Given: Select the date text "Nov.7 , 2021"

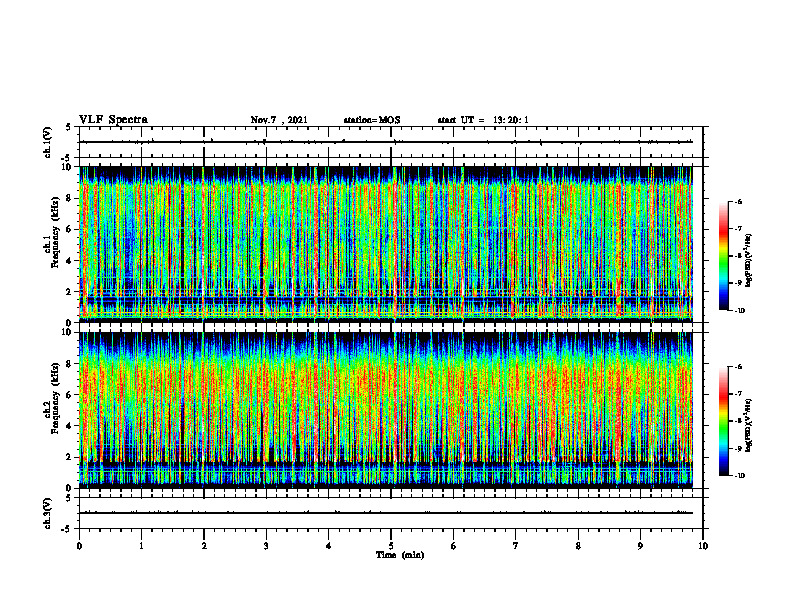Looking at the screenshot, I should [x=279, y=120].
